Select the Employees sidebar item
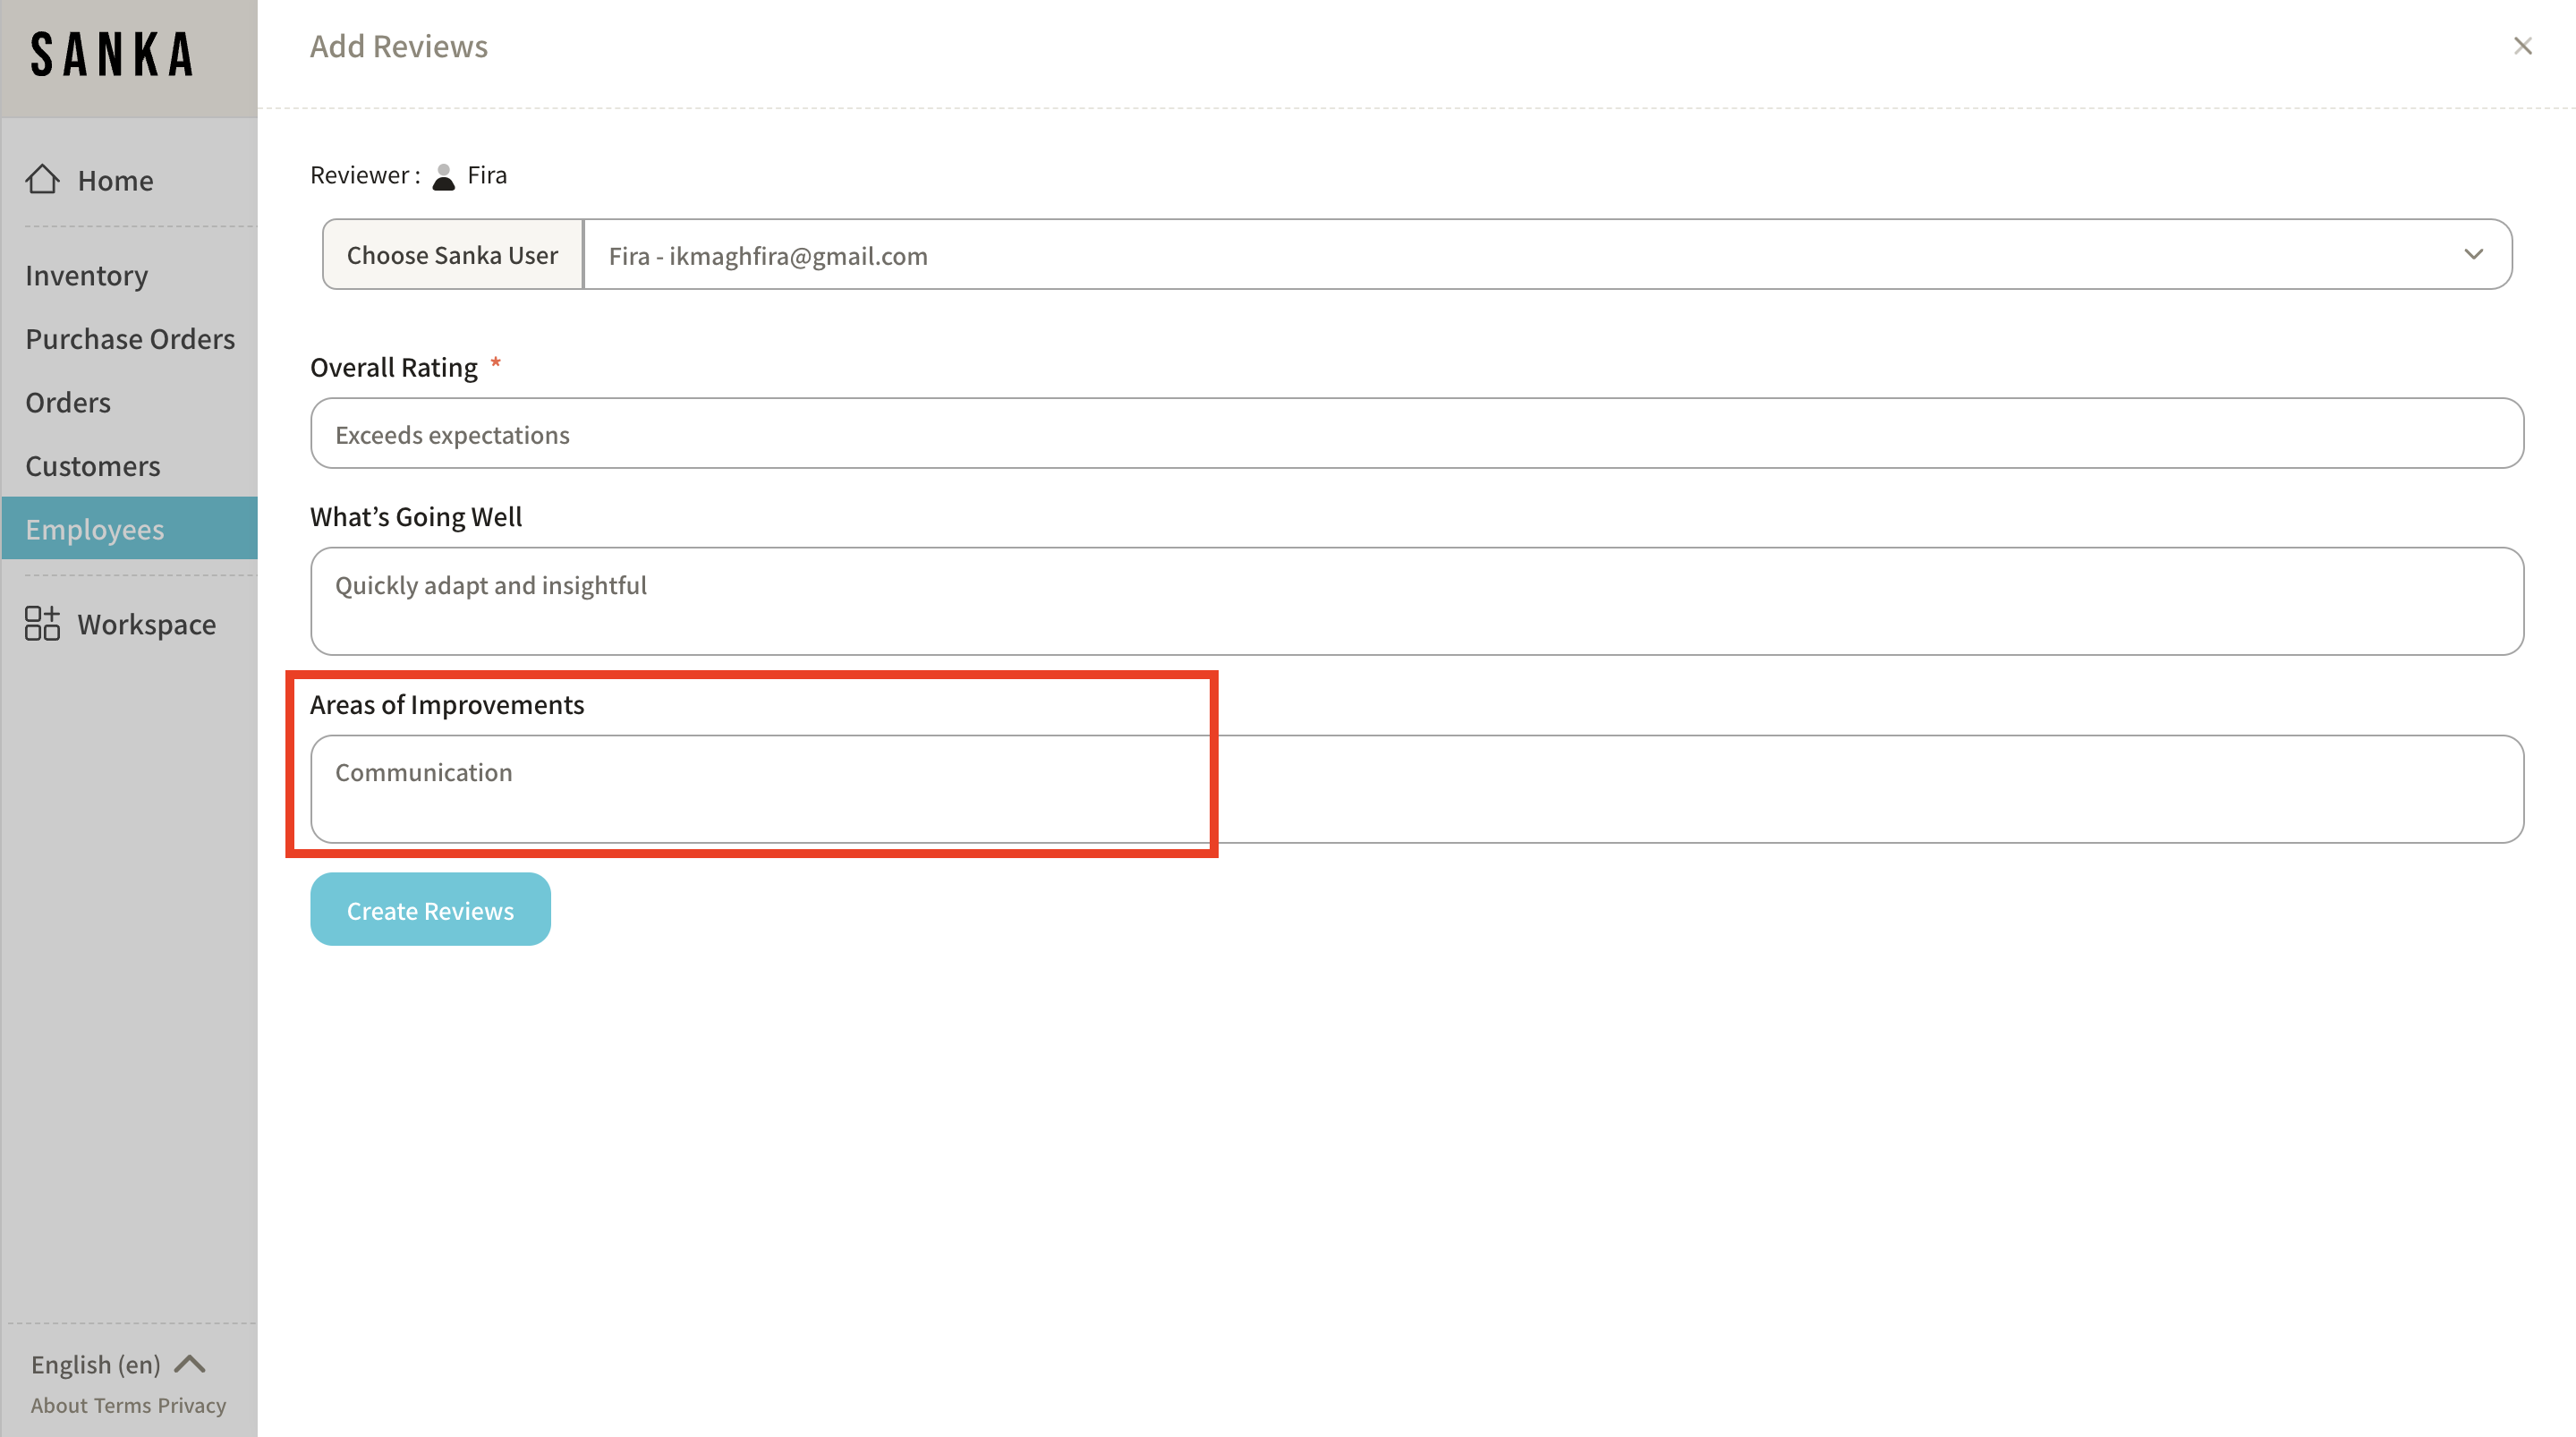 [x=95, y=529]
